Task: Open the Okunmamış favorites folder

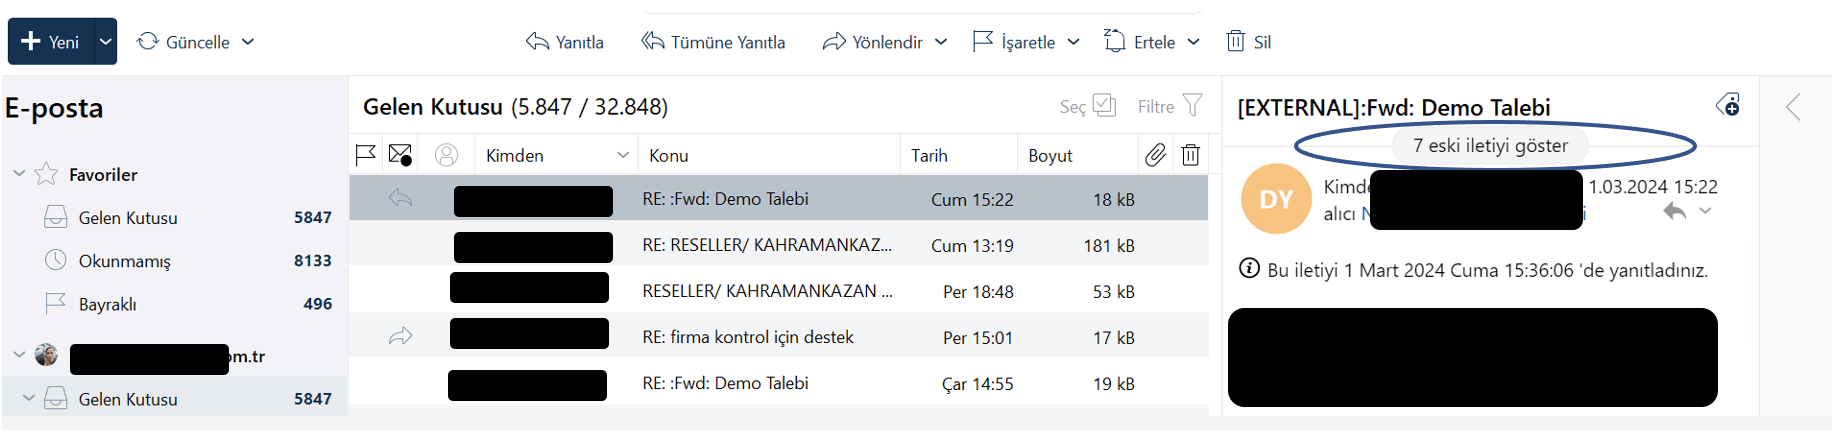Action: click(124, 261)
